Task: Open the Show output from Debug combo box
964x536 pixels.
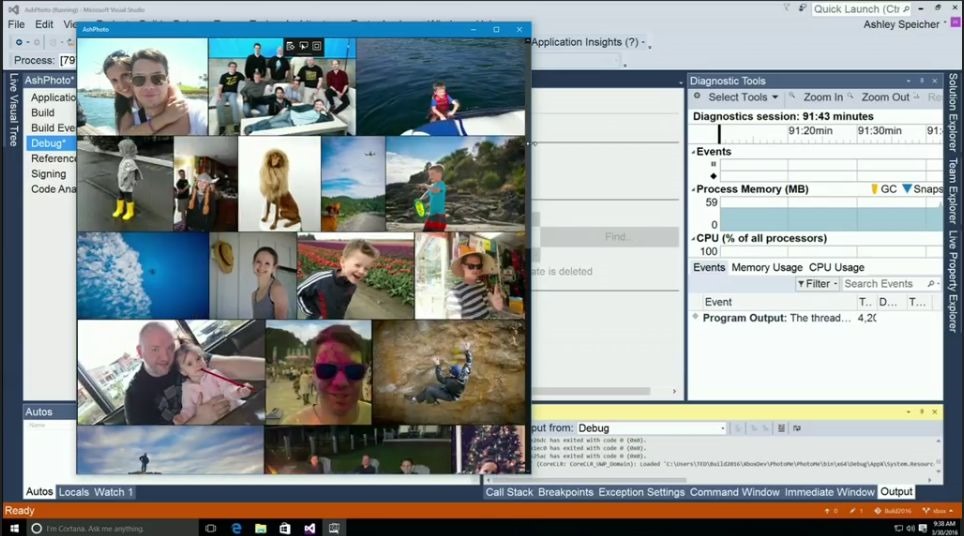Action: pyautogui.click(x=650, y=428)
